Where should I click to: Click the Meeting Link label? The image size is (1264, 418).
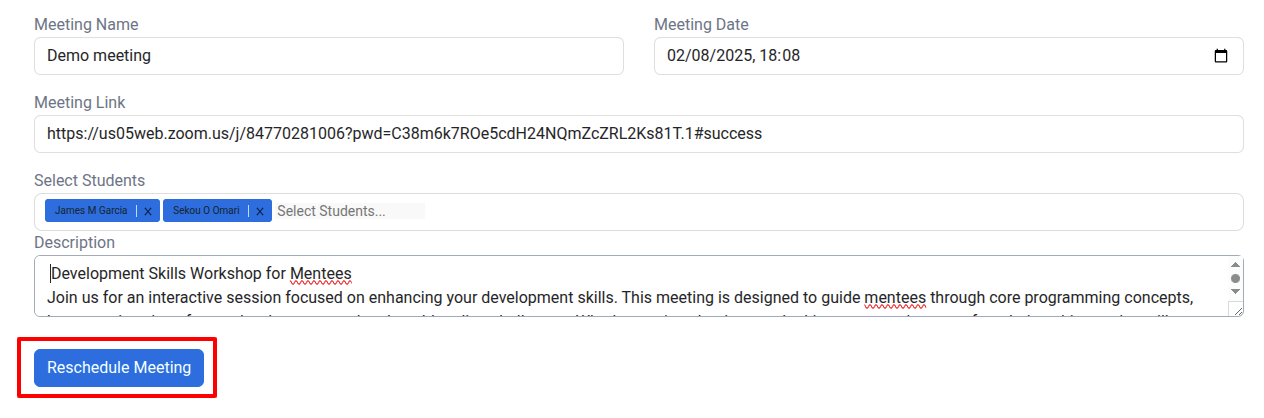[80, 102]
